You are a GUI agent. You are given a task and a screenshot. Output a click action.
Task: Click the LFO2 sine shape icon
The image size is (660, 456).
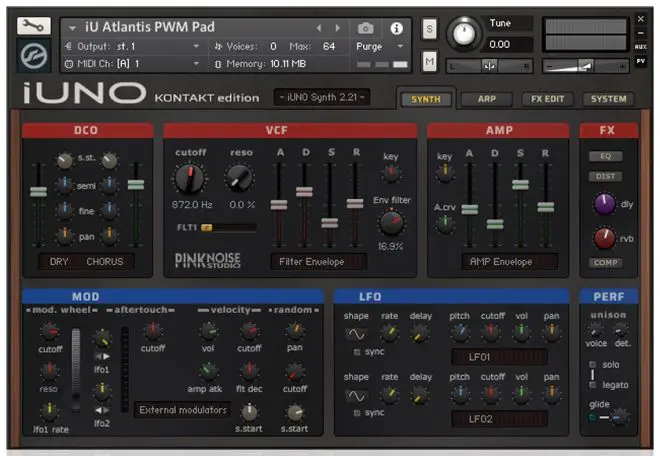click(x=356, y=396)
